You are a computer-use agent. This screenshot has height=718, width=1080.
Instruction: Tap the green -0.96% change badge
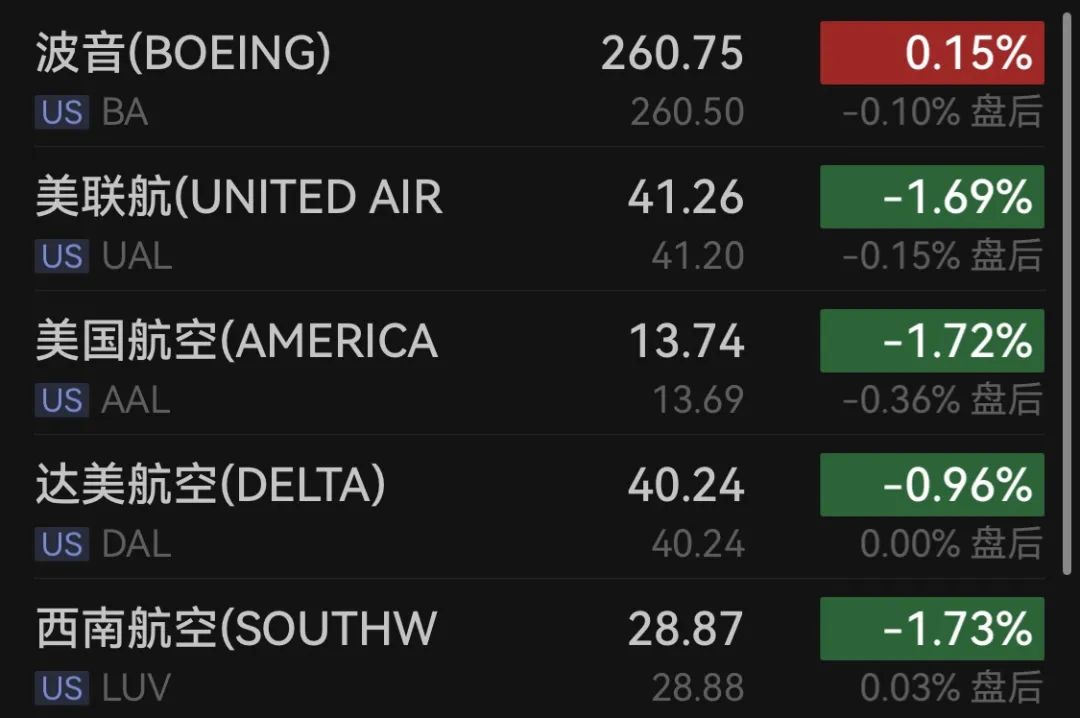(932, 485)
